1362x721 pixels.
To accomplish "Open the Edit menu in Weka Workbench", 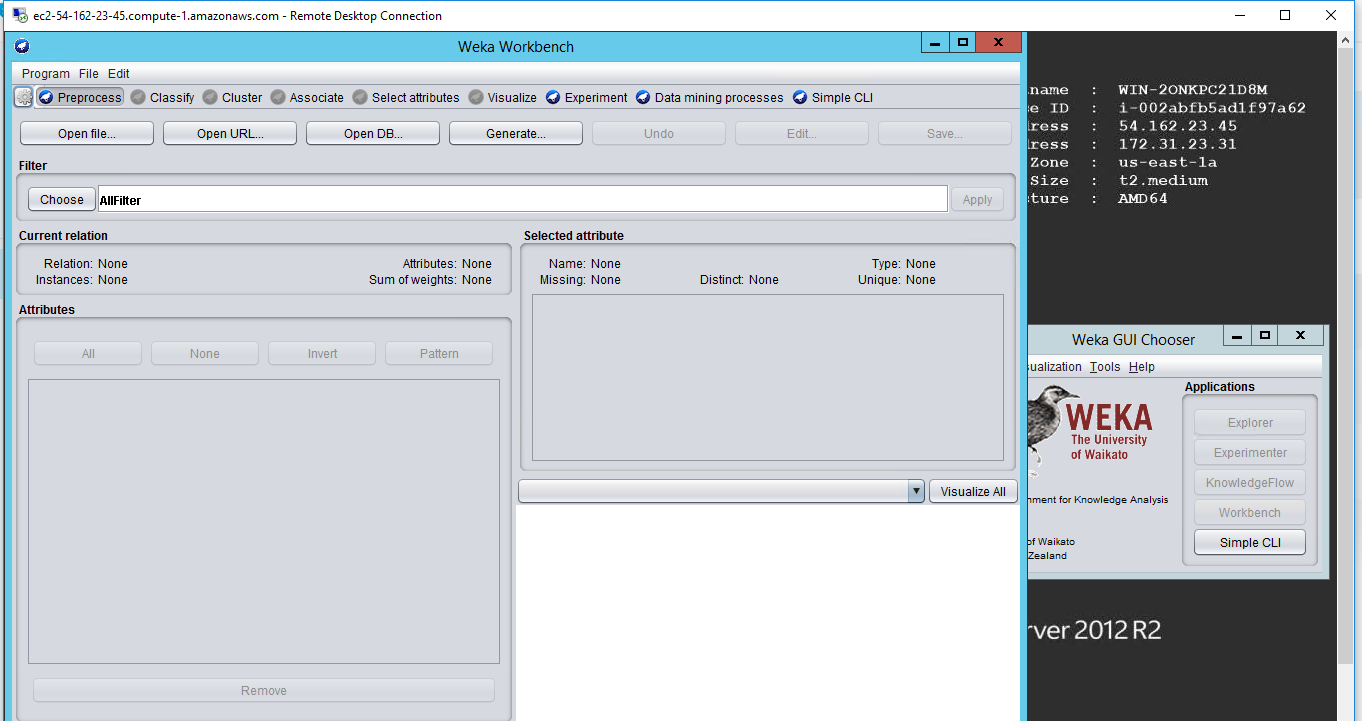I will pyautogui.click(x=119, y=73).
